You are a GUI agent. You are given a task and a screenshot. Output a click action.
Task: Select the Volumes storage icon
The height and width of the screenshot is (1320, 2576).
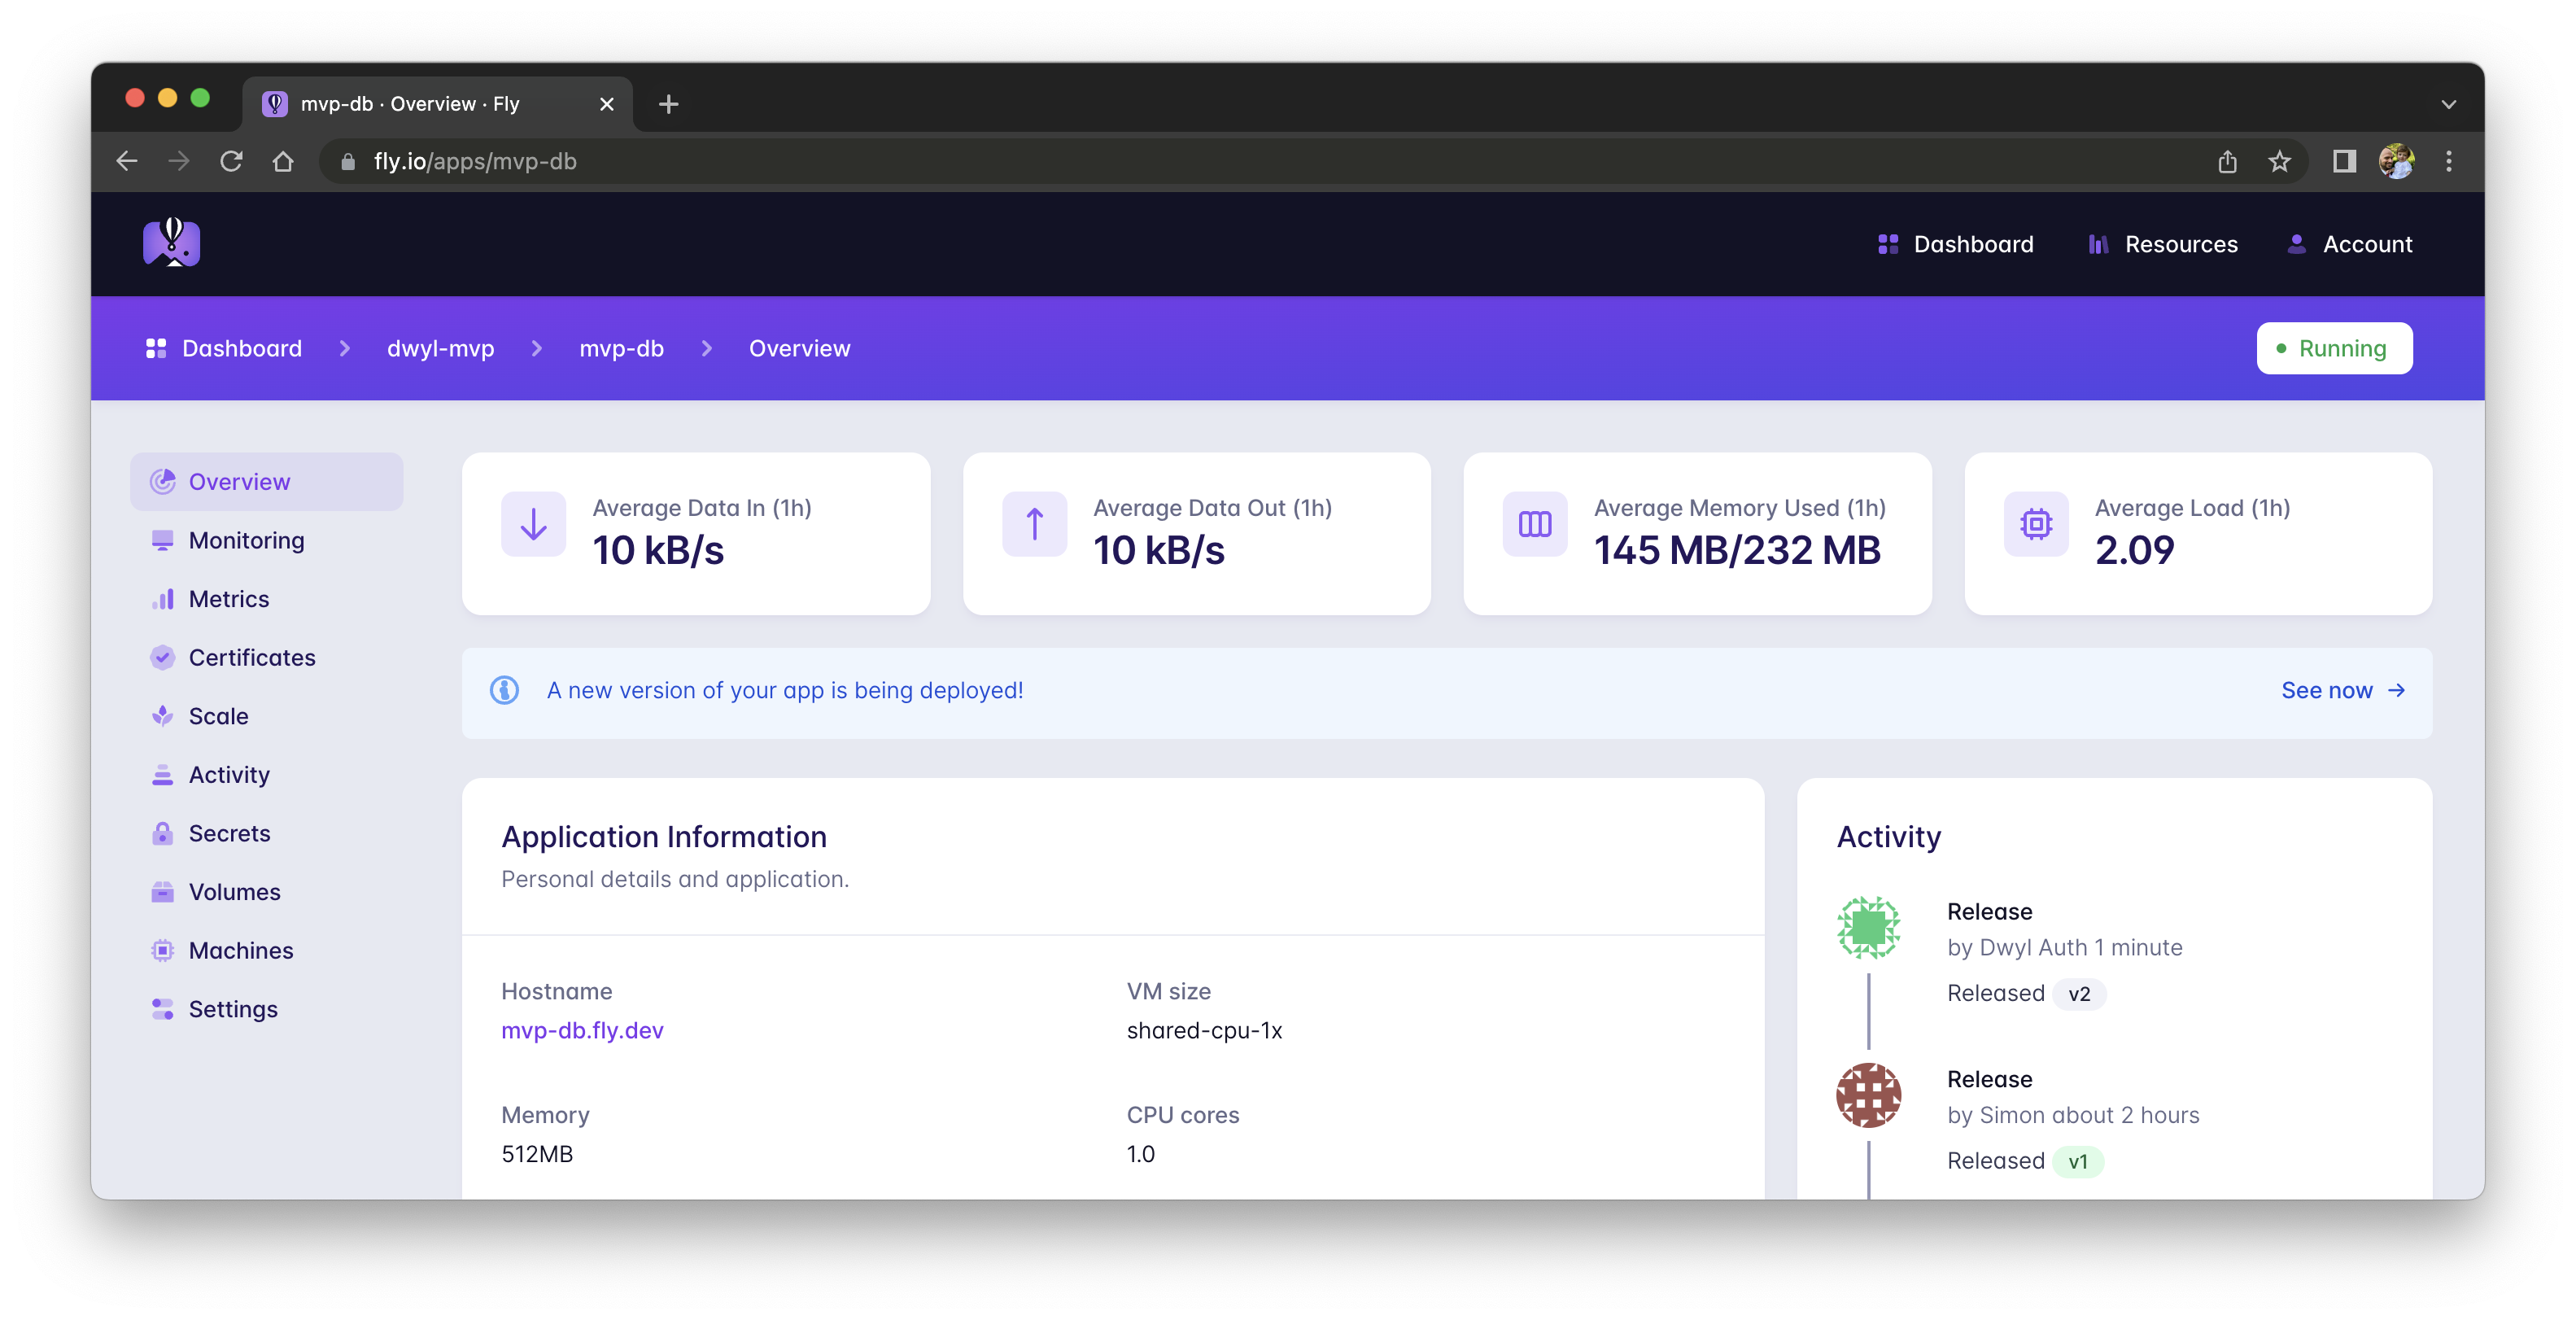pyautogui.click(x=163, y=891)
